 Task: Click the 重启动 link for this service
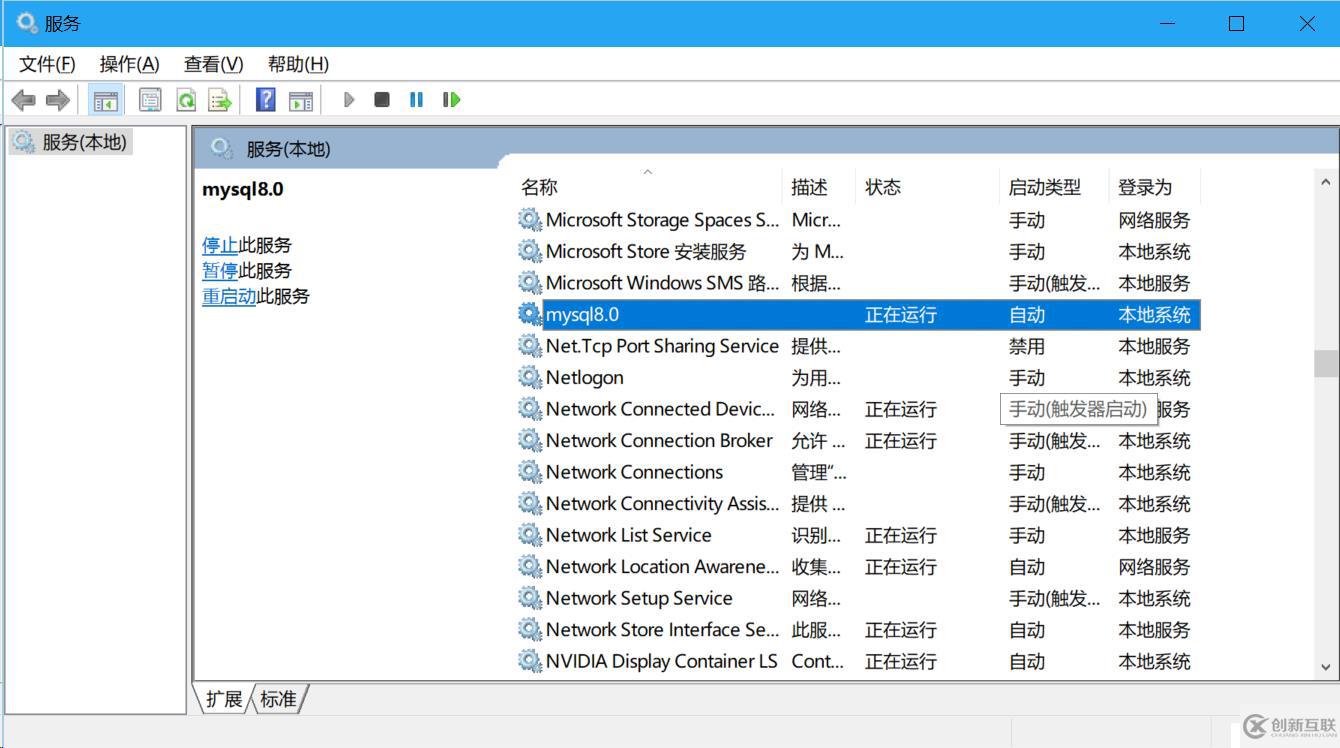(x=229, y=296)
